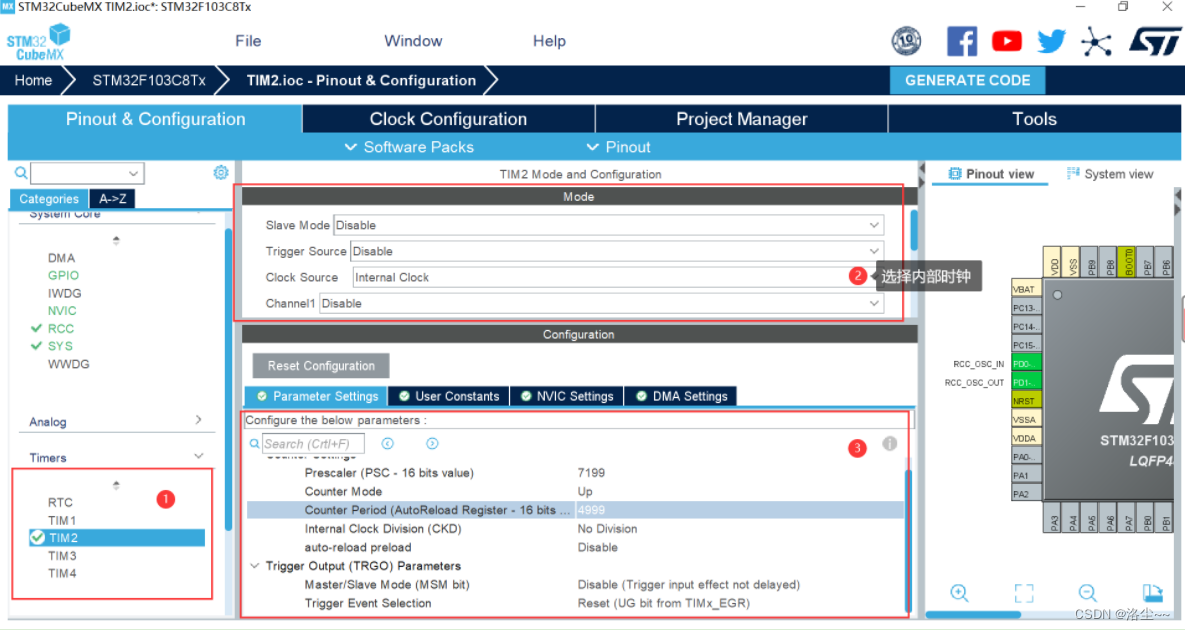This screenshot has height=630, width=1185.
Task: Click the parameter search magnifier icon
Action: [255, 444]
